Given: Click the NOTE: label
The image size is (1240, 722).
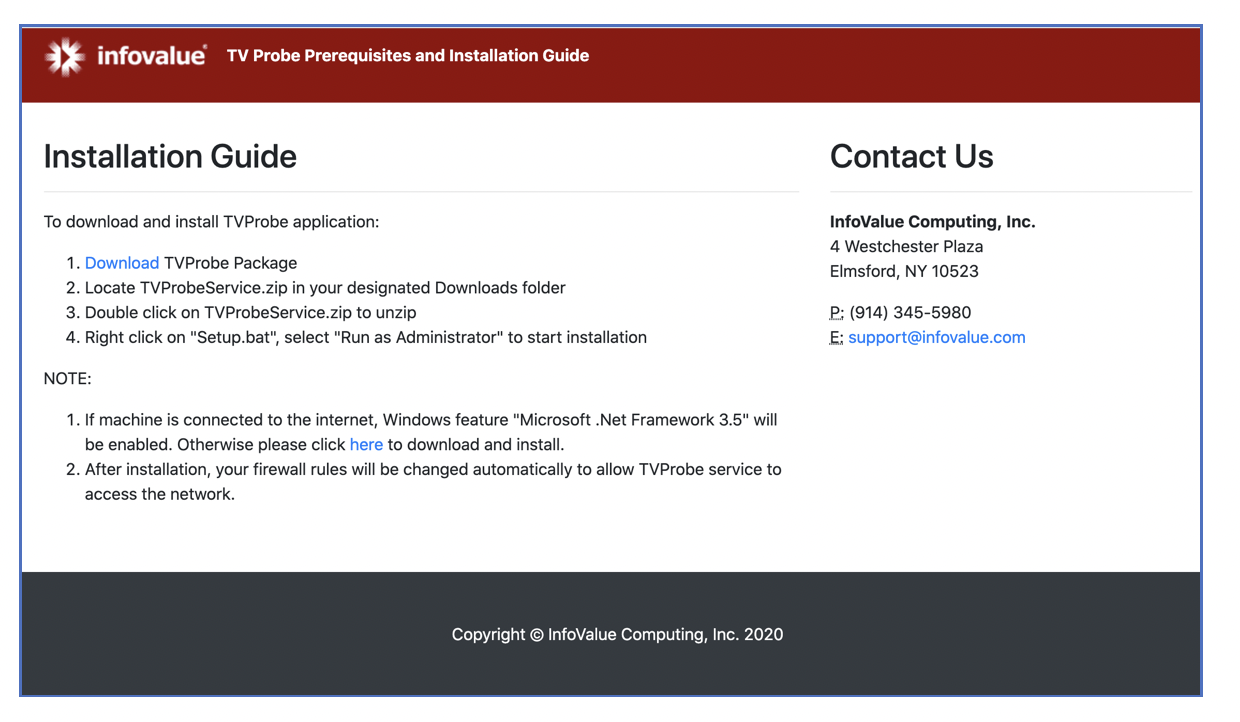Looking at the screenshot, I should 68,379.
